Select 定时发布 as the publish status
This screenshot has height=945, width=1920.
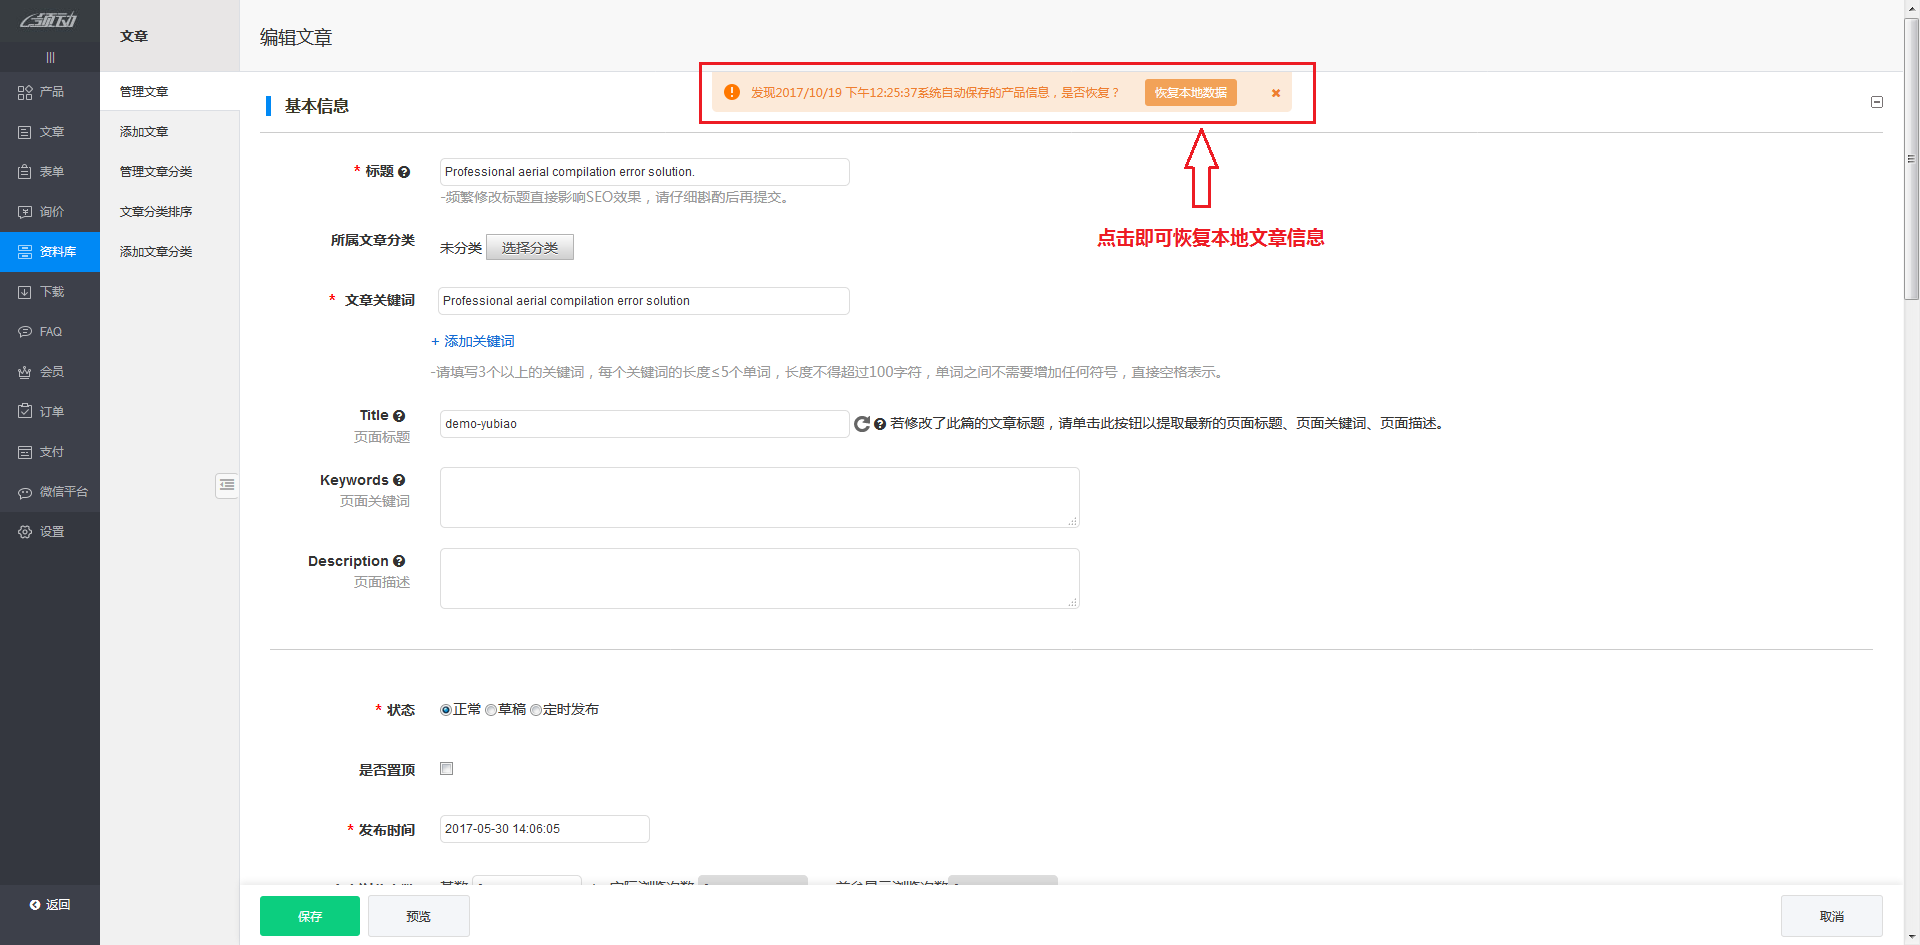[536, 709]
